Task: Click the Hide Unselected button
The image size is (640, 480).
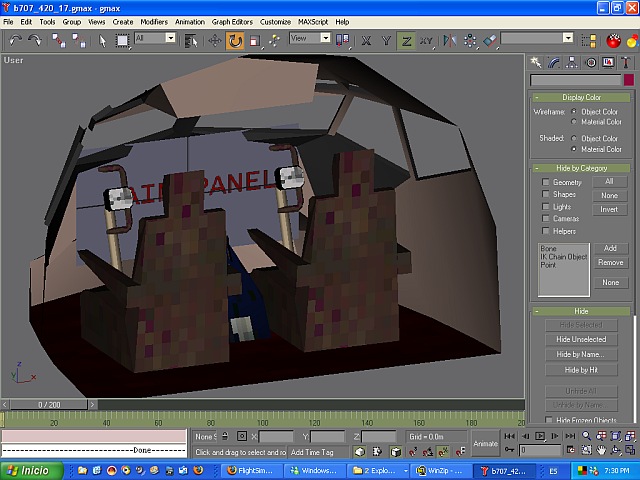Action: (x=581, y=339)
